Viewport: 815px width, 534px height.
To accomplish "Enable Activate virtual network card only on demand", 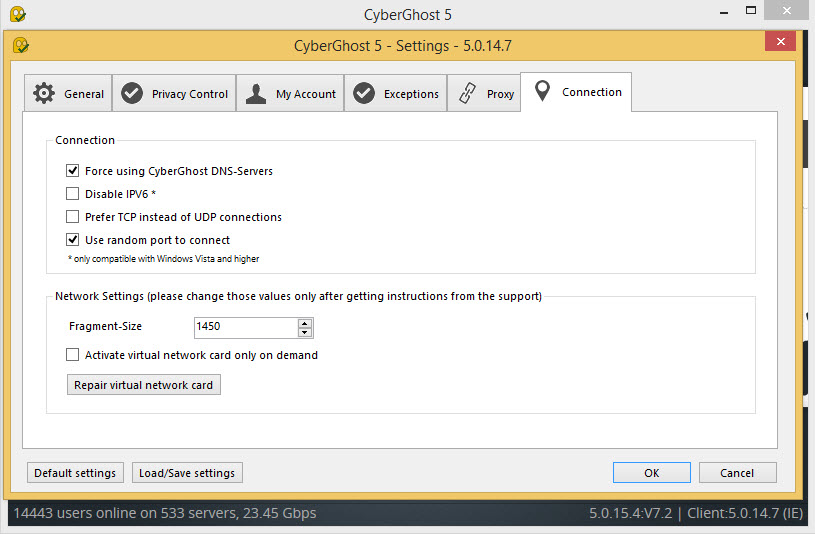I will coord(72,355).
